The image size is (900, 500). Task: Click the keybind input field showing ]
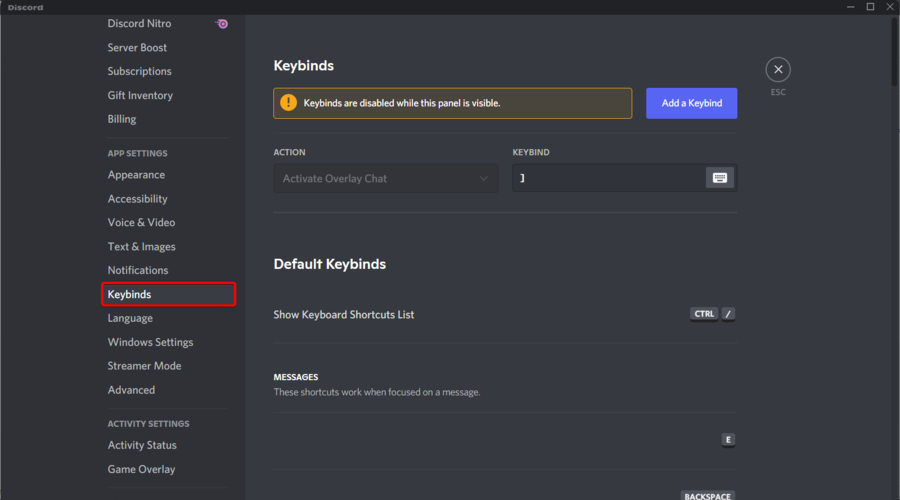pos(608,178)
